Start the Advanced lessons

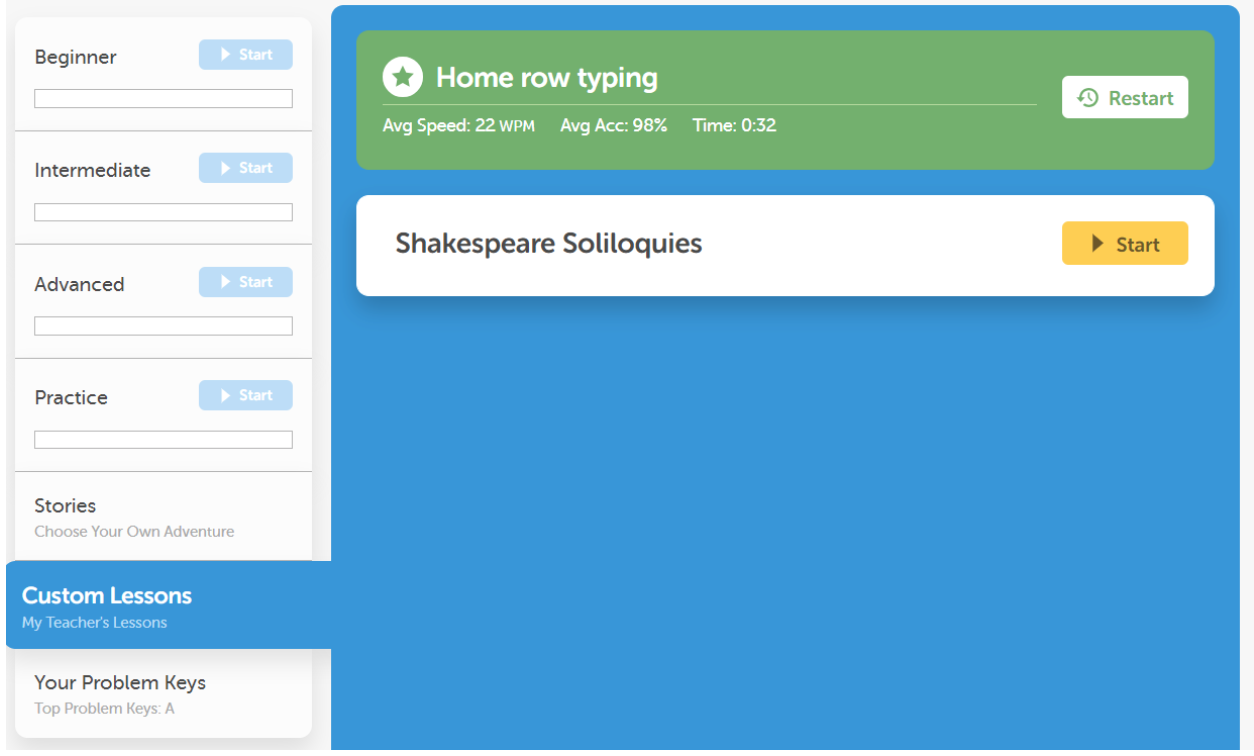click(x=245, y=281)
